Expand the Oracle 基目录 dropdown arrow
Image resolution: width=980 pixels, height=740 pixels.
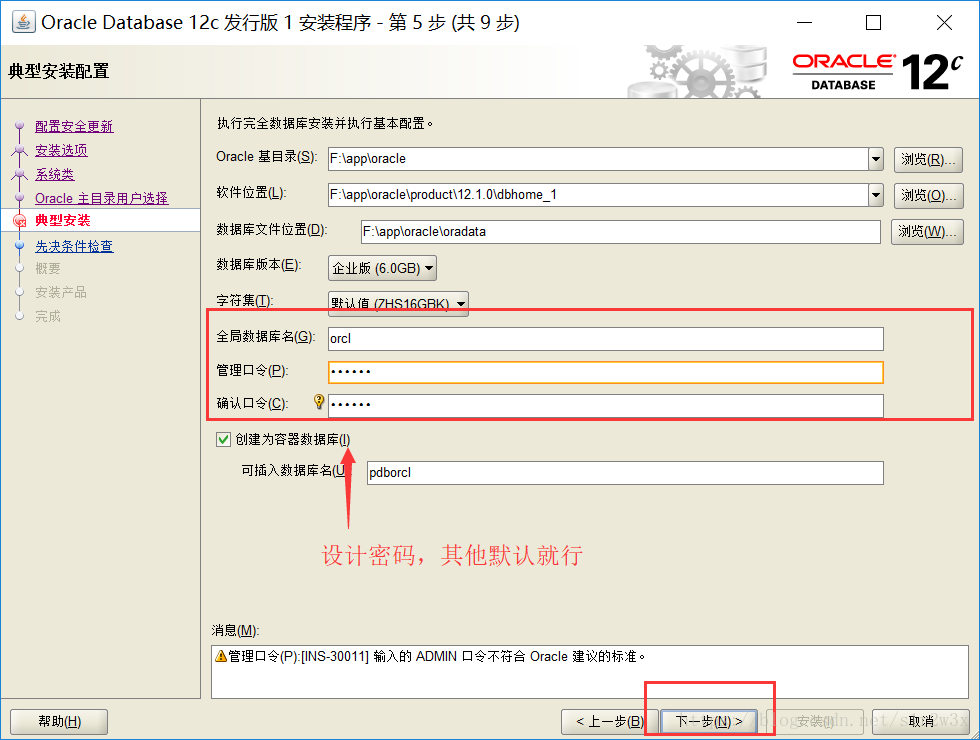(x=876, y=159)
